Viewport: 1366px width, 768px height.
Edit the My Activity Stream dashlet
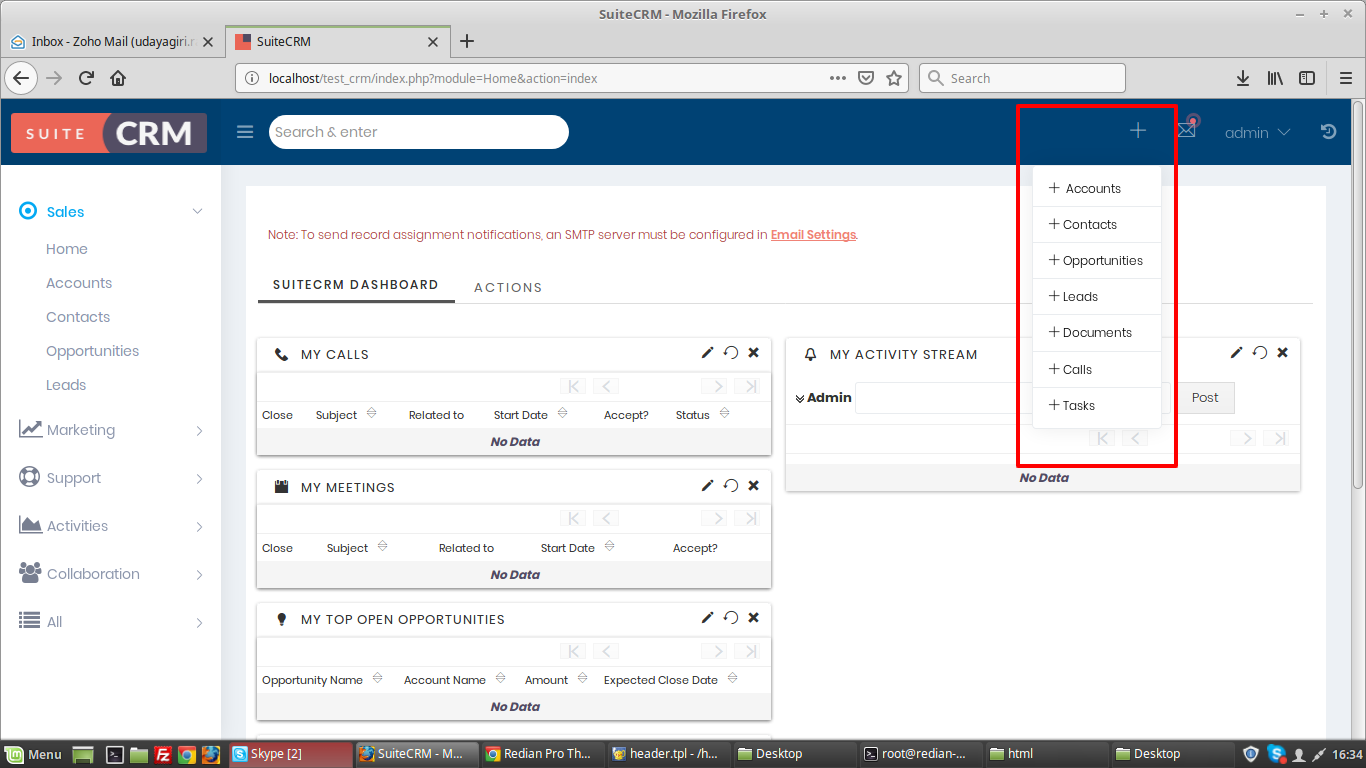[1236, 352]
